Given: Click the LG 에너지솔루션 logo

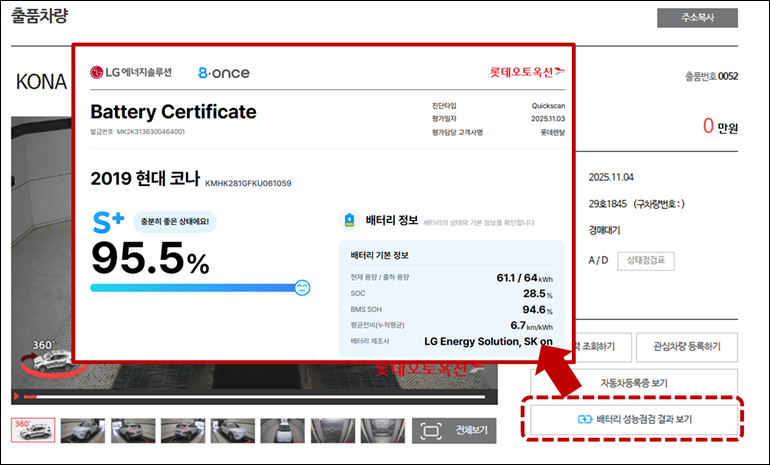Looking at the screenshot, I should pyautogui.click(x=131, y=72).
